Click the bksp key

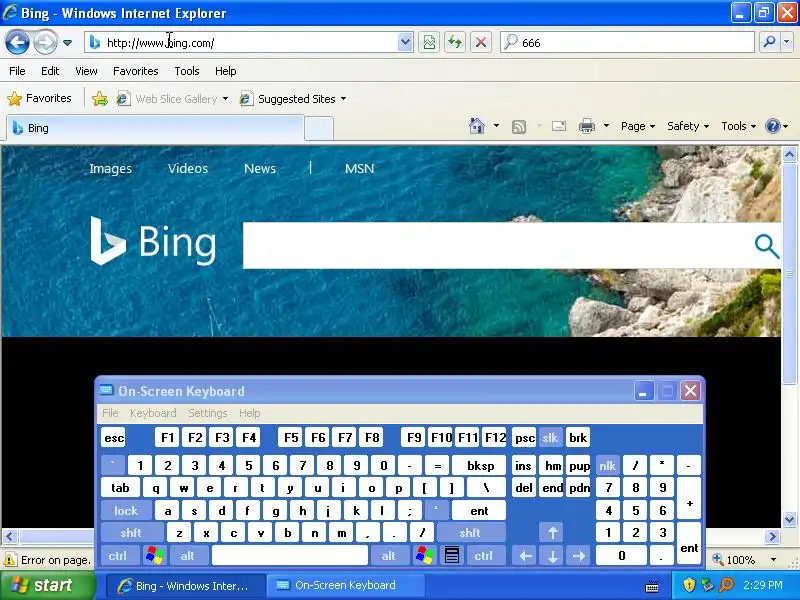click(480, 466)
